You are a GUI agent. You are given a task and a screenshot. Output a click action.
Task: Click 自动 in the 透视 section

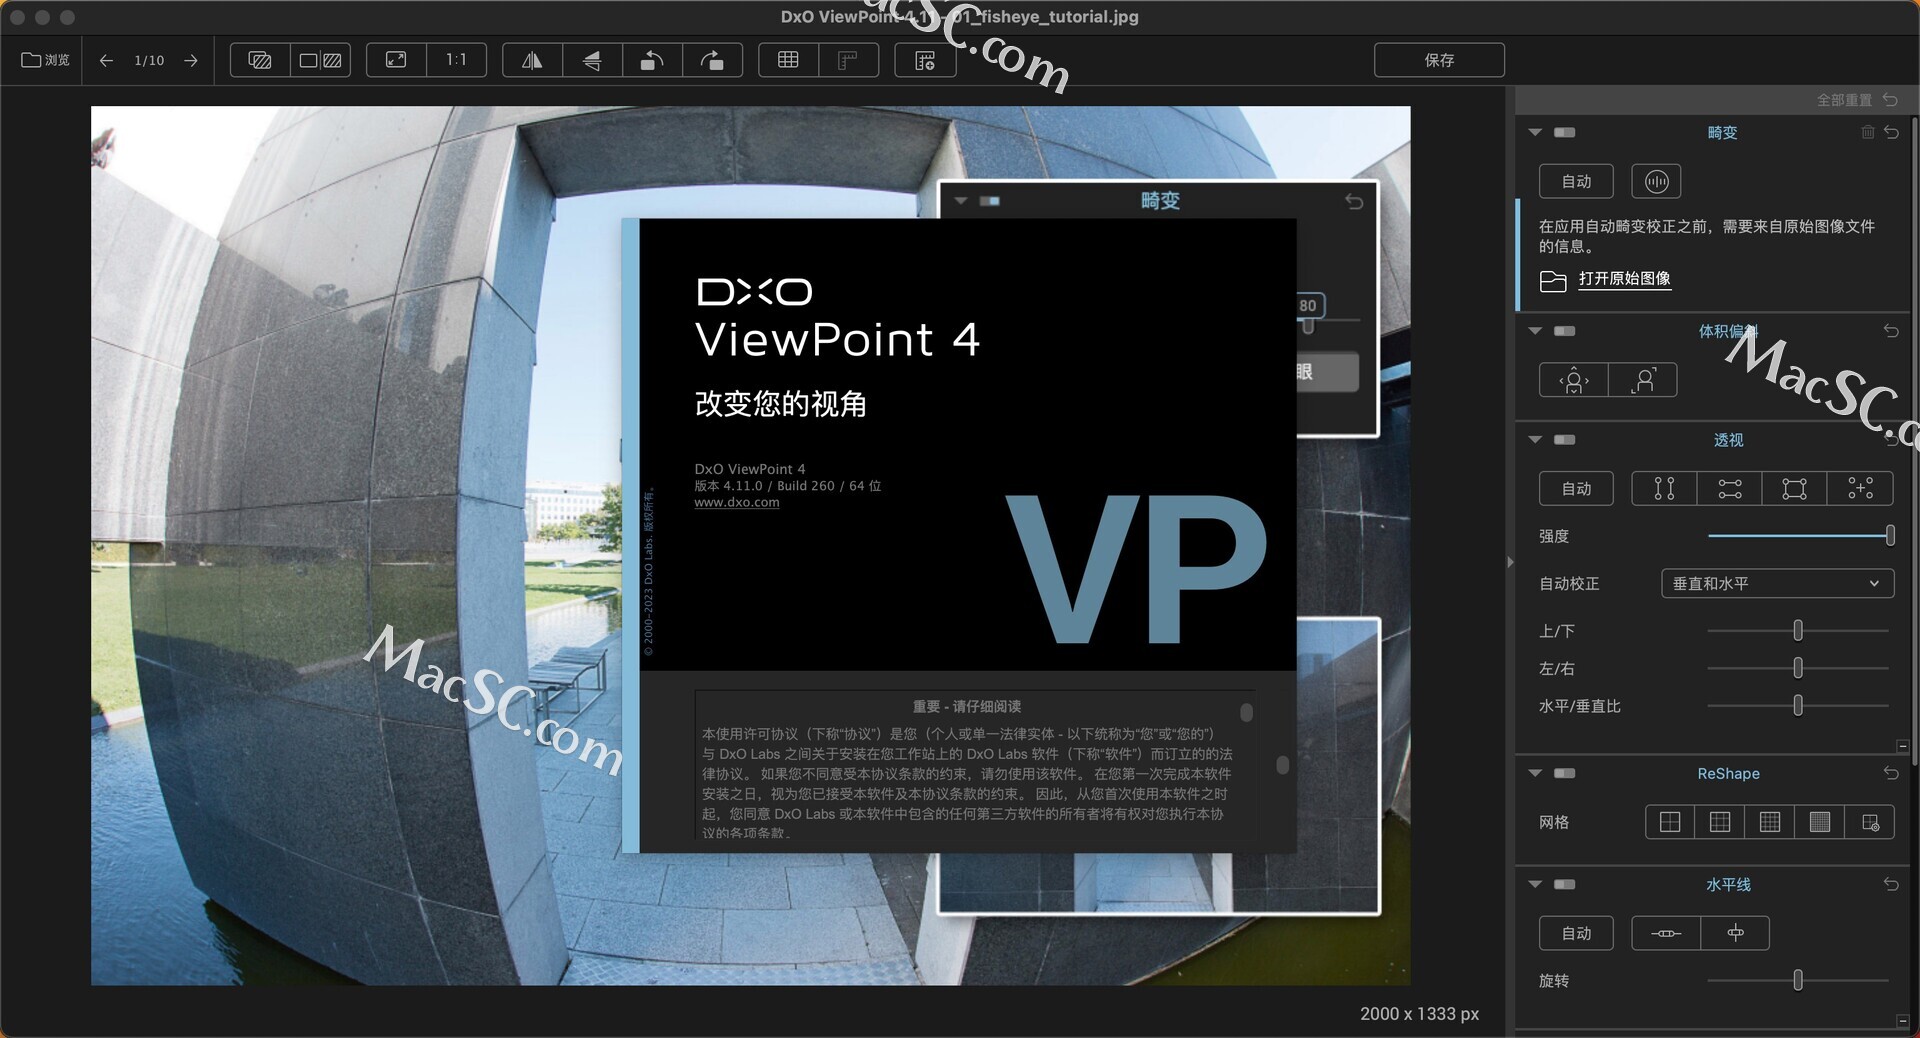(1576, 488)
